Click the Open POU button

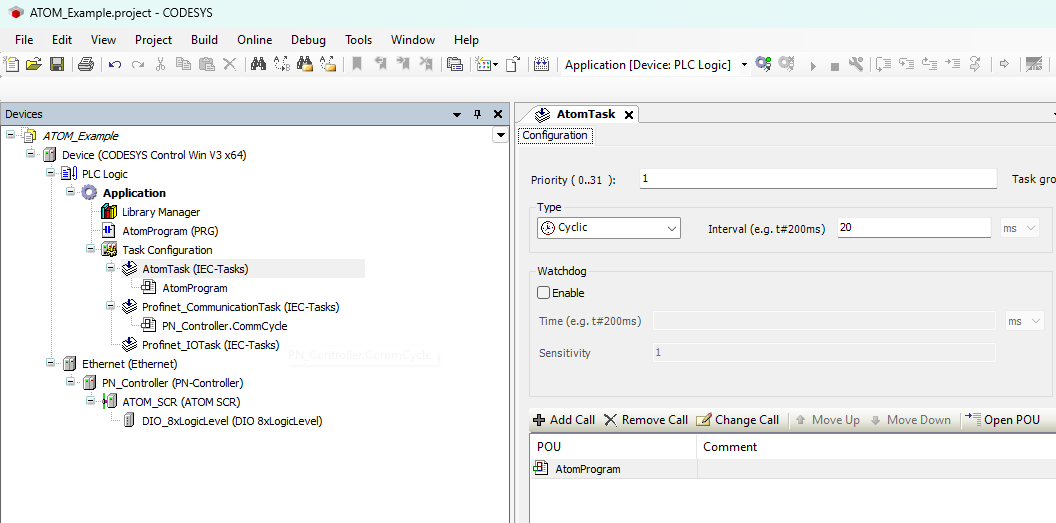point(1002,420)
